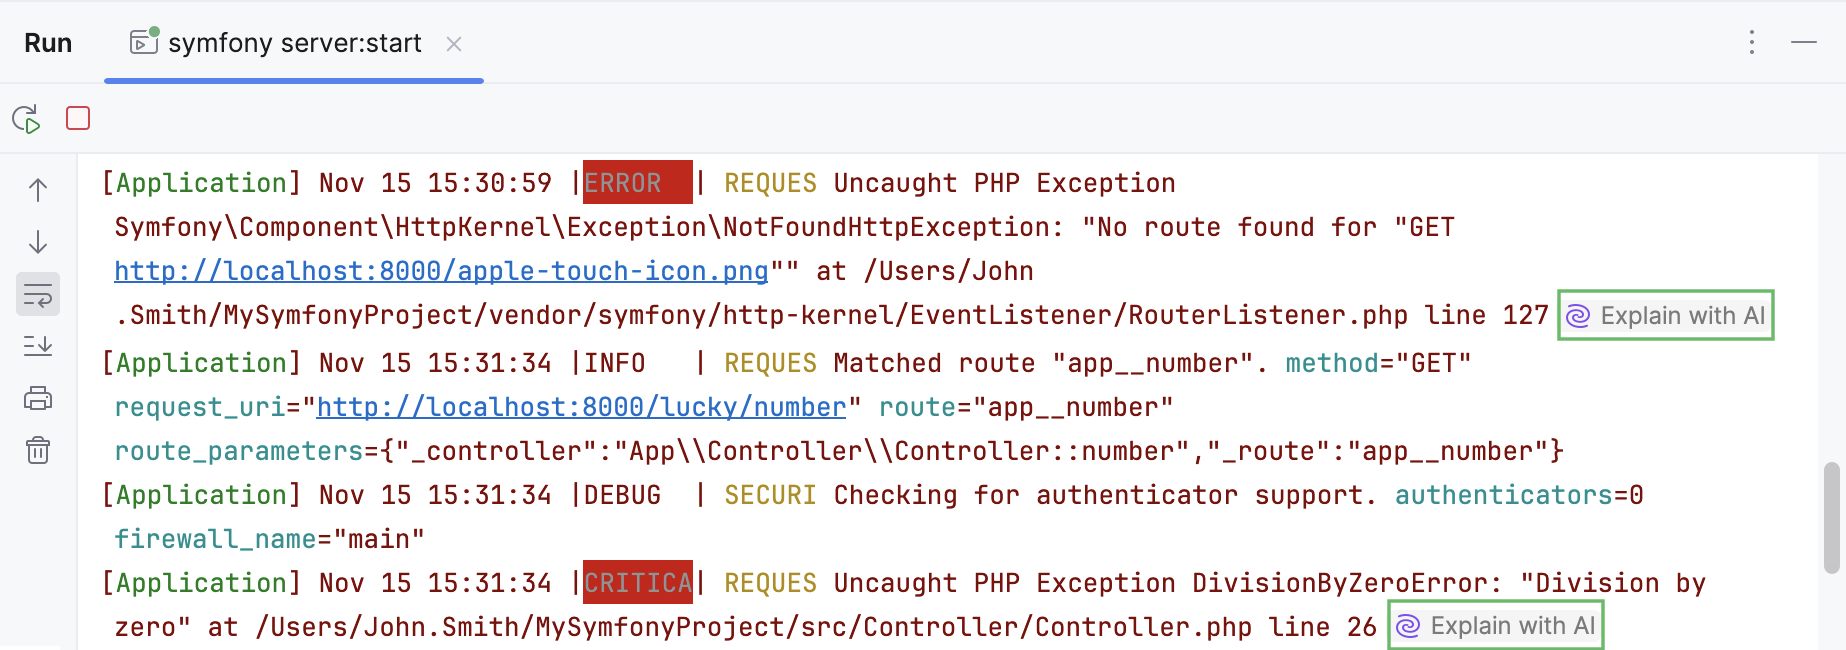Screen dimensions: 1846x650
Task: Click the red ERROR log level label
Action: point(636,183)
